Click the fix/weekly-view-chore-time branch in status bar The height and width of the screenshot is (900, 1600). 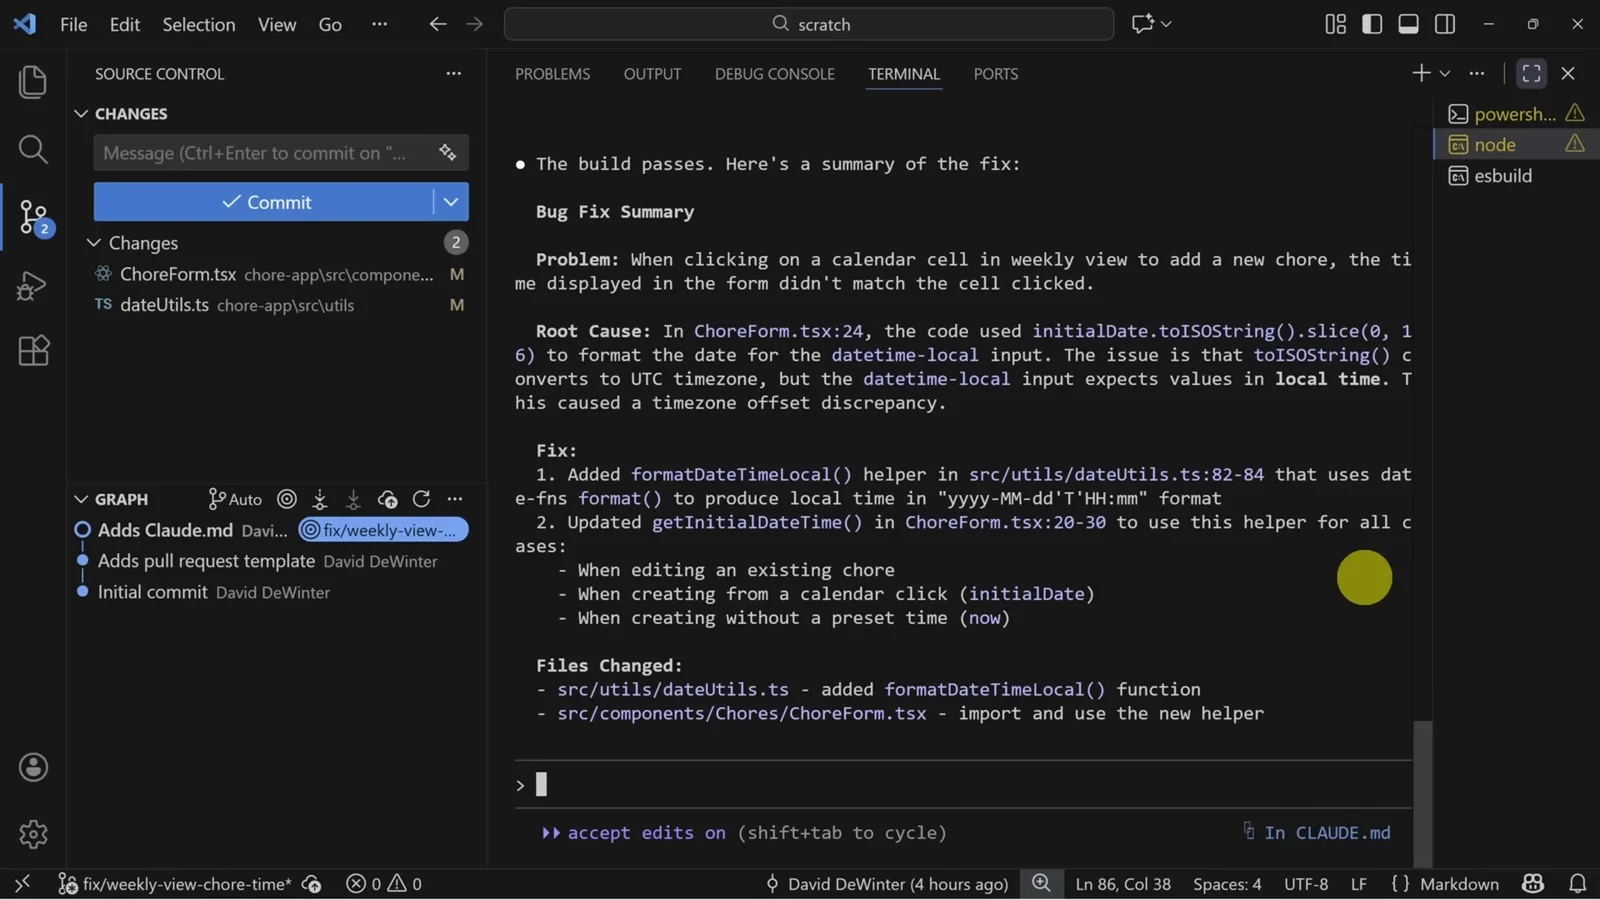pos(176,884)
